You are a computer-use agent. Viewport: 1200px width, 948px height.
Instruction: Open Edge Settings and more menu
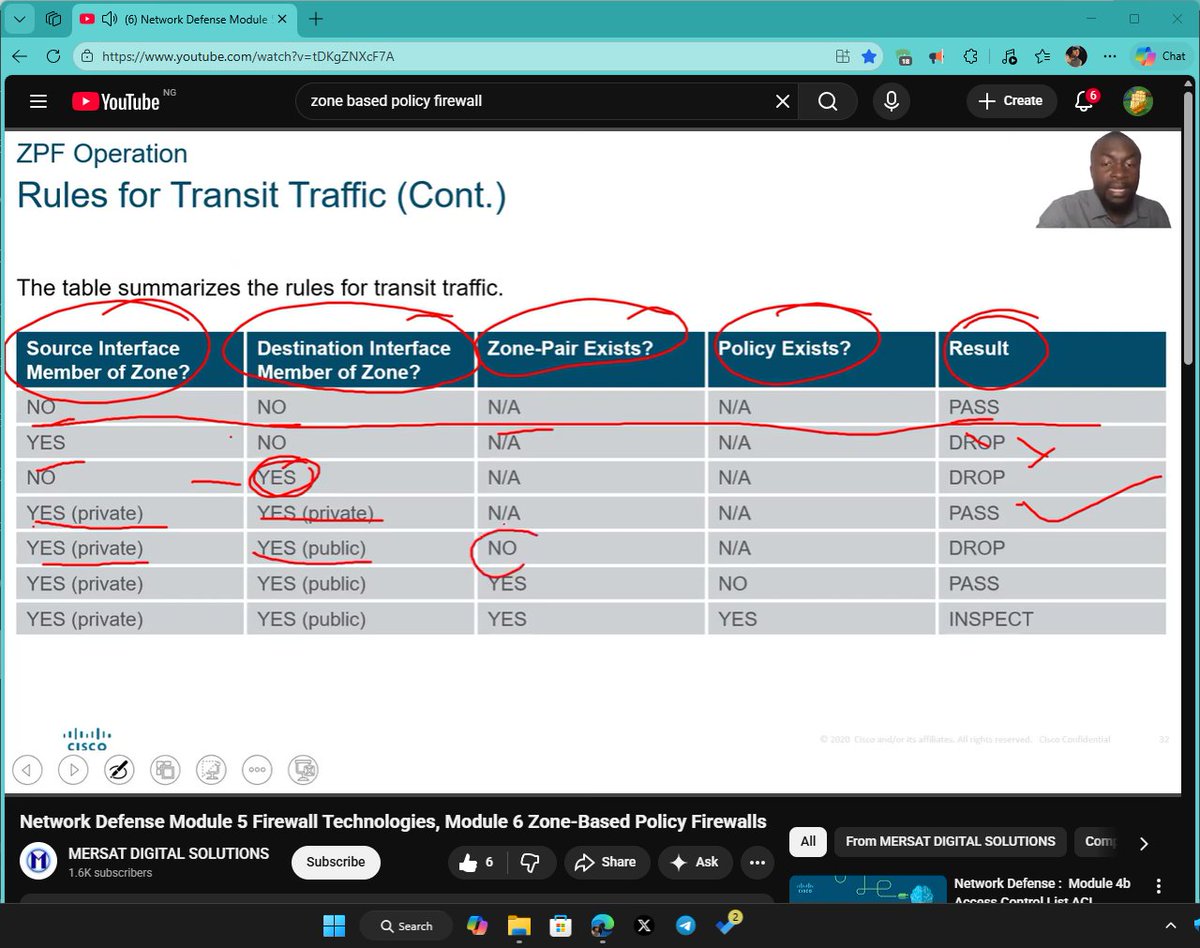coord(1108,57)
